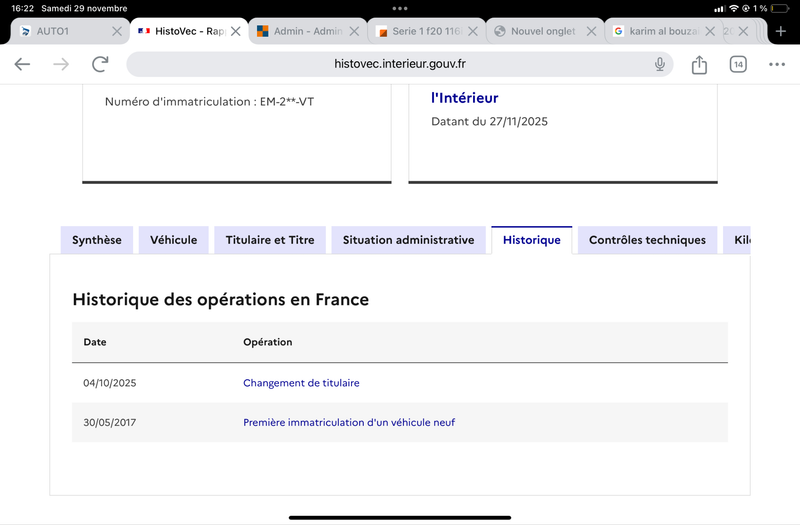The image size is (800, 525).
Task: Switch to the Contrôles techniques tab
Action: [647, 240]
